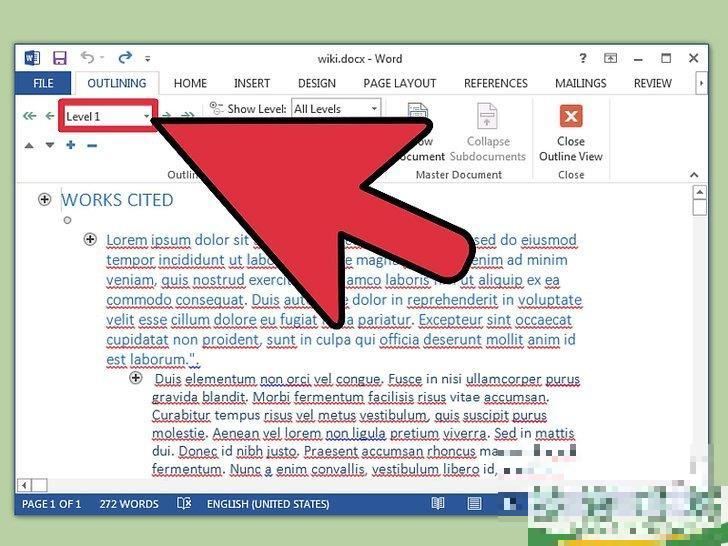
Task: Click the vertical scrollbar up arrow
Action: point(700,192)
